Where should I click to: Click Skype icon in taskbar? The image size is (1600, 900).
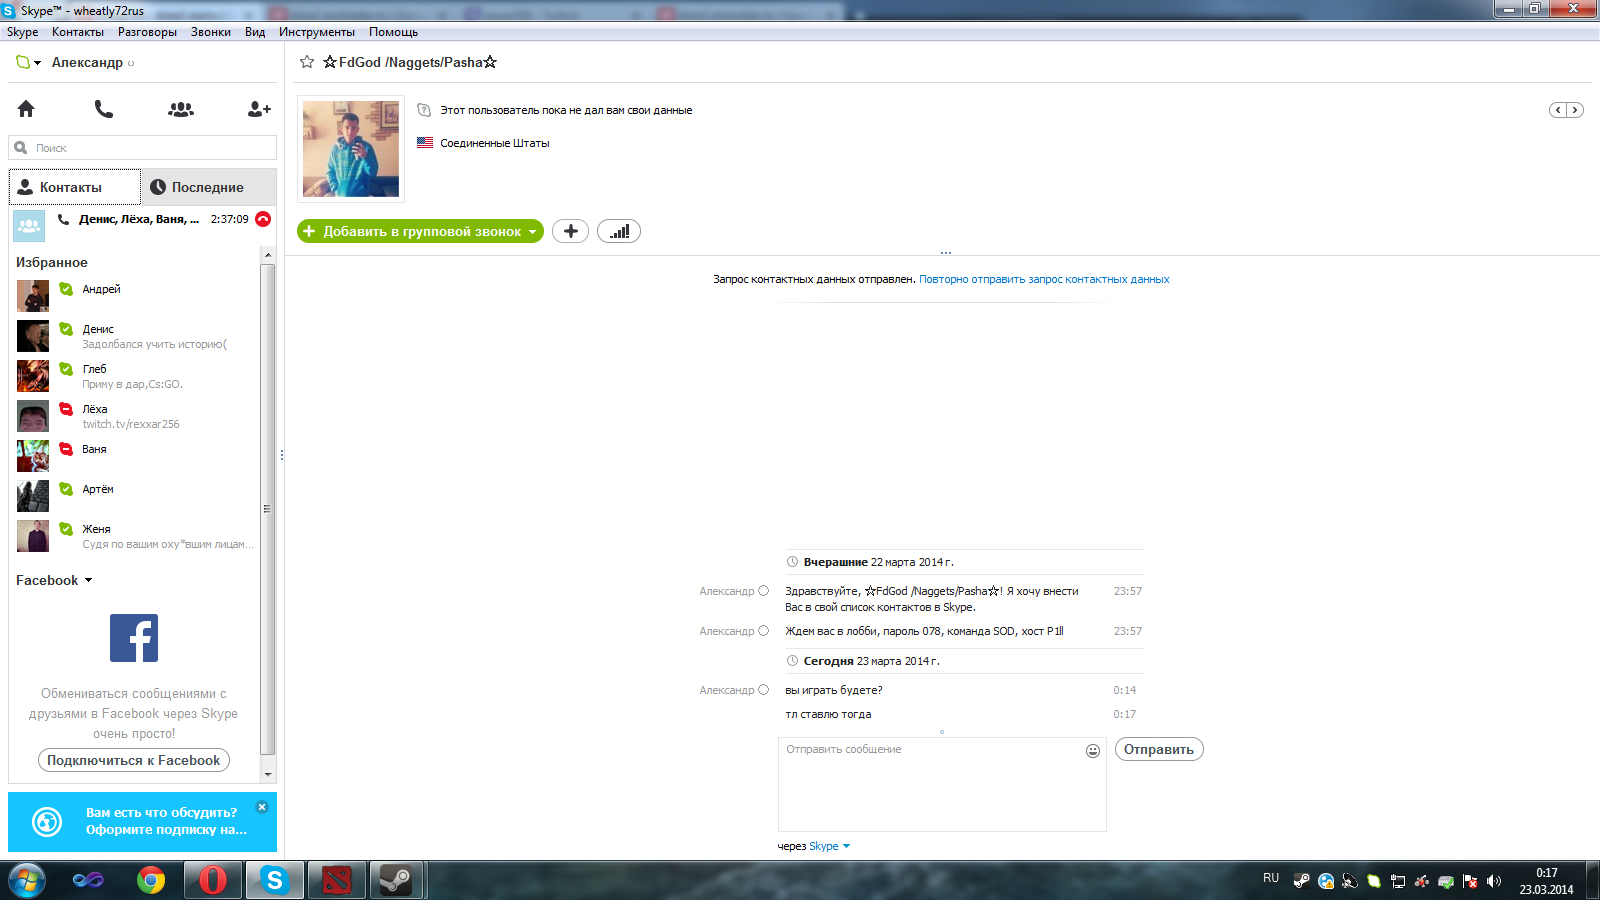274,881
